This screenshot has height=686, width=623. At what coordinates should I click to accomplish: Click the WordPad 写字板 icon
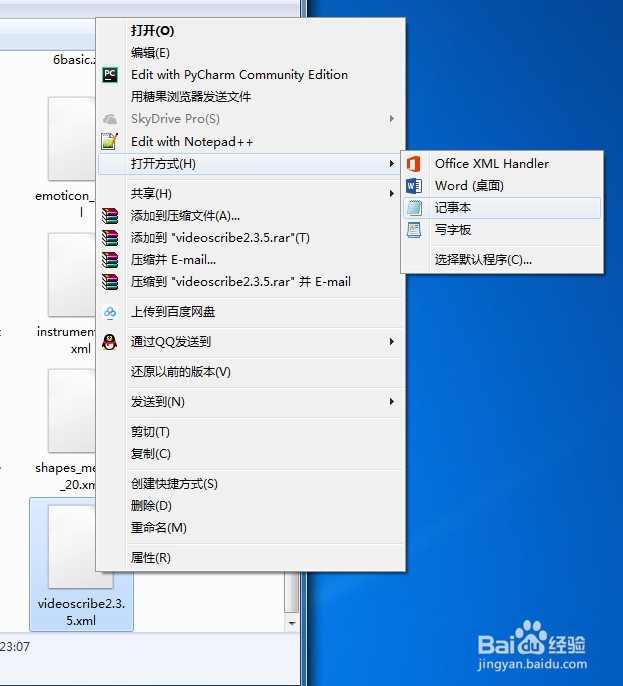click(414, 230)
